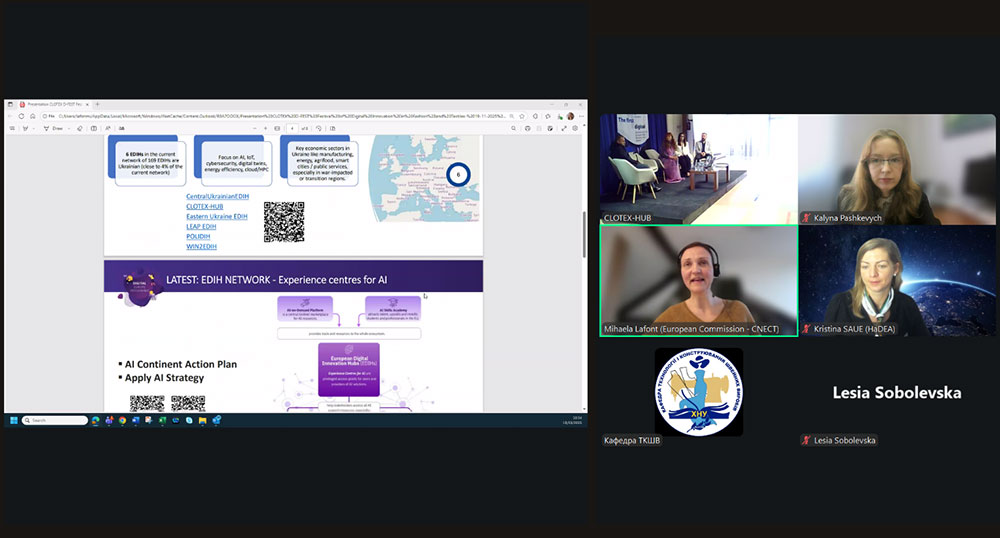Screen dimensions: 1000x538
Task: Click the PDF zoom in plus button
Action: 265,128
